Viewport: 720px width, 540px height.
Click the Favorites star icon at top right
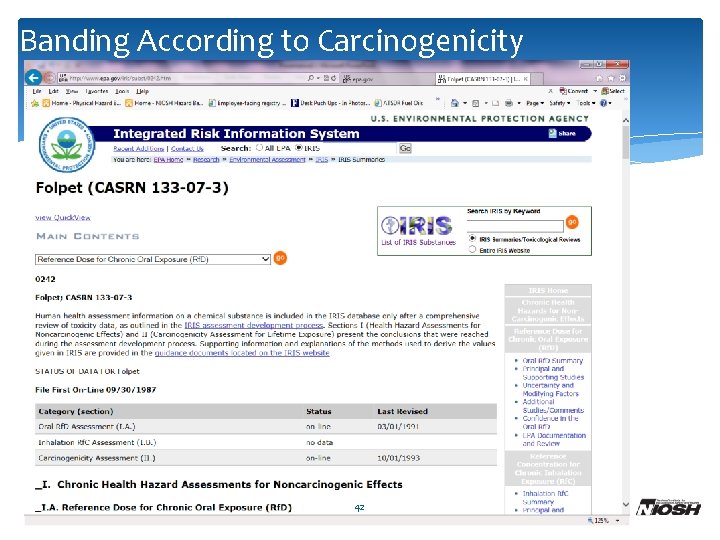pyautogui.click(x=611, y=79)
